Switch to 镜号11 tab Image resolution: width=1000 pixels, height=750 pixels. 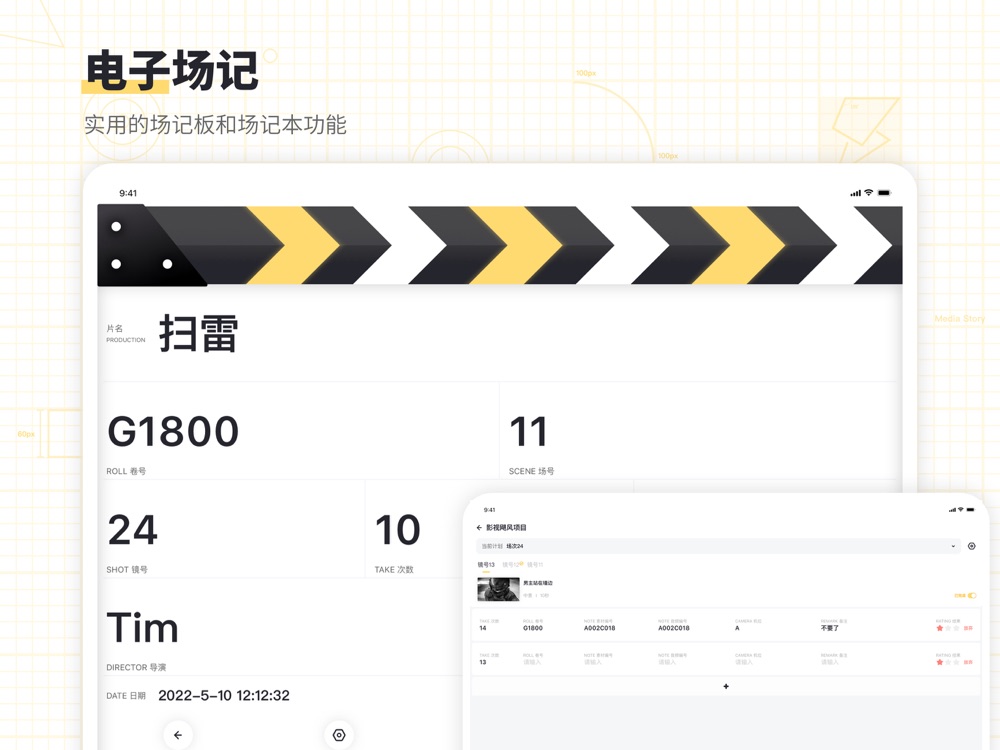pyautogui.click(x=535, y=564)
